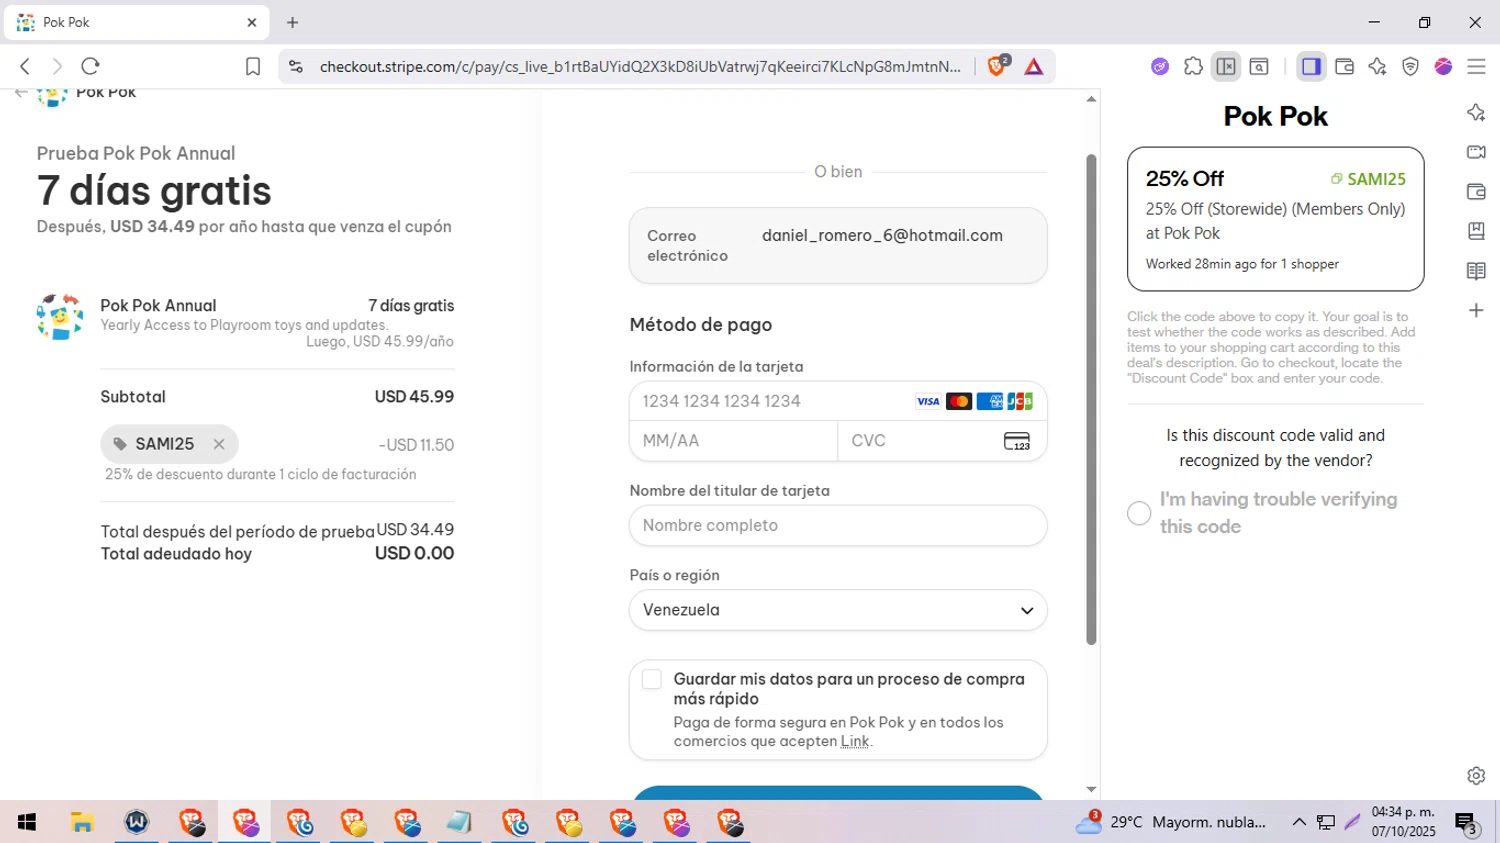
Task: Open the network icon in the system tray
Action: [x=1326, y=822]
